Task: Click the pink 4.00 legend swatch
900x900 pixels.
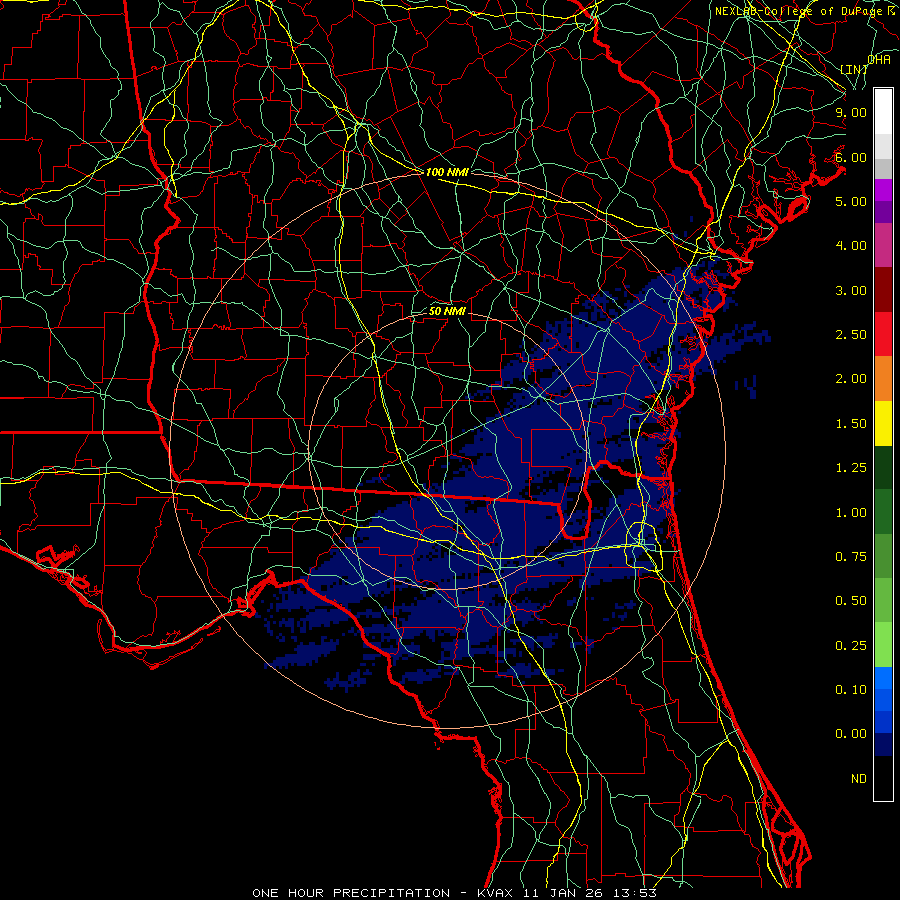Action: 883,246
